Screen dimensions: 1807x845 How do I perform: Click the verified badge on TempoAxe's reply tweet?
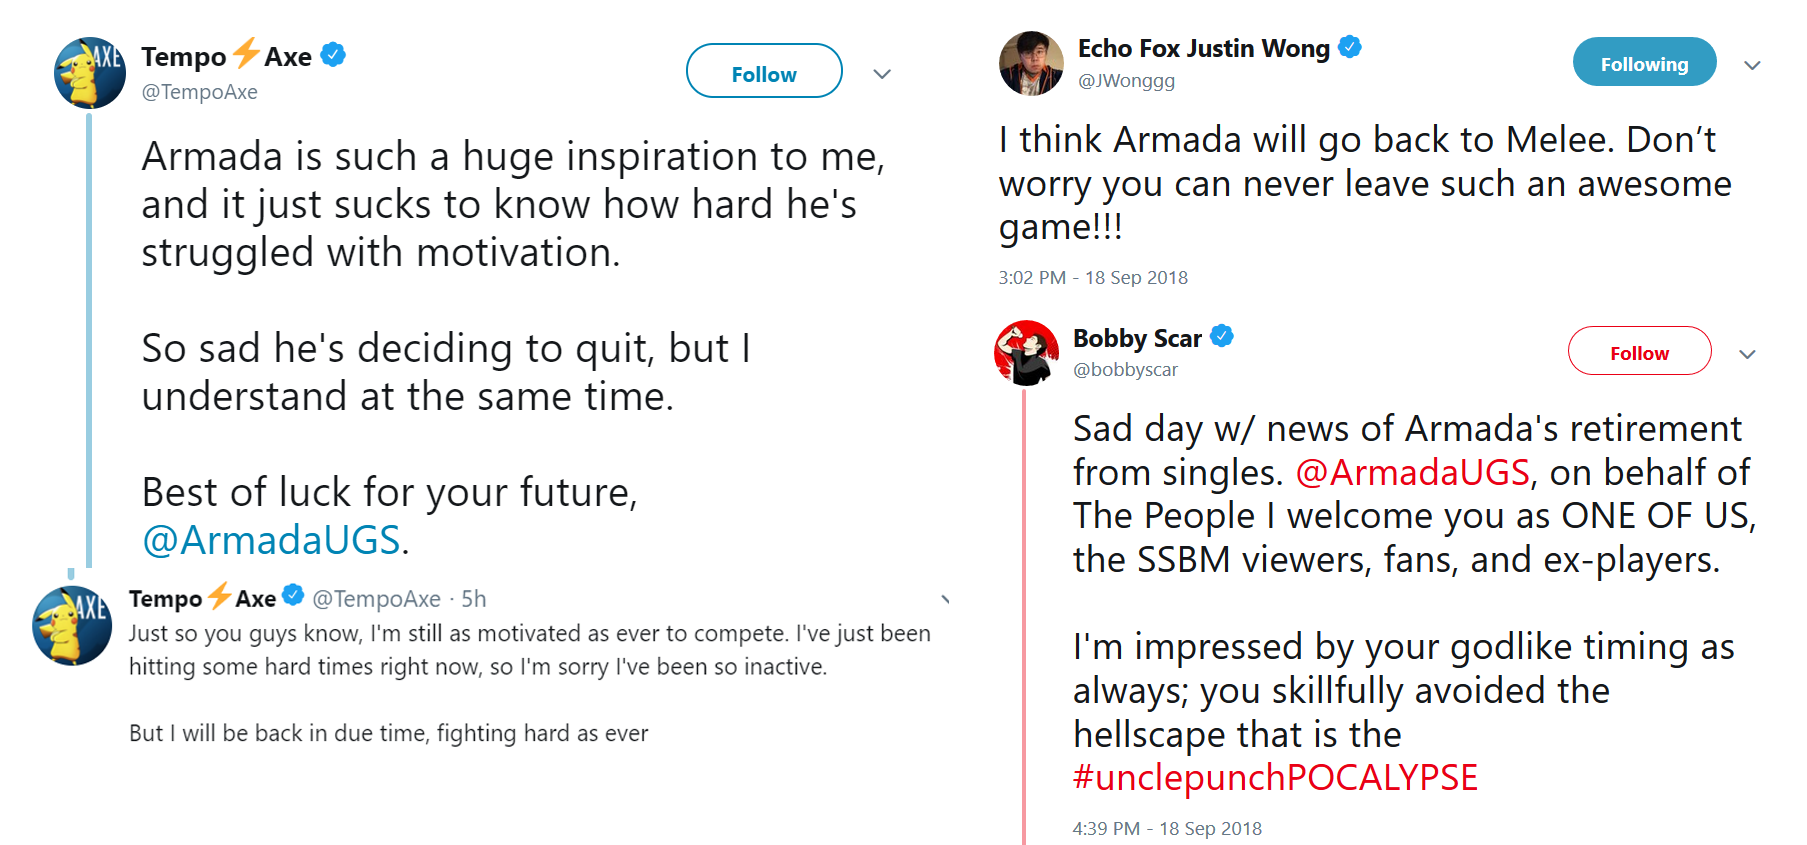click(x=292, y=595)
